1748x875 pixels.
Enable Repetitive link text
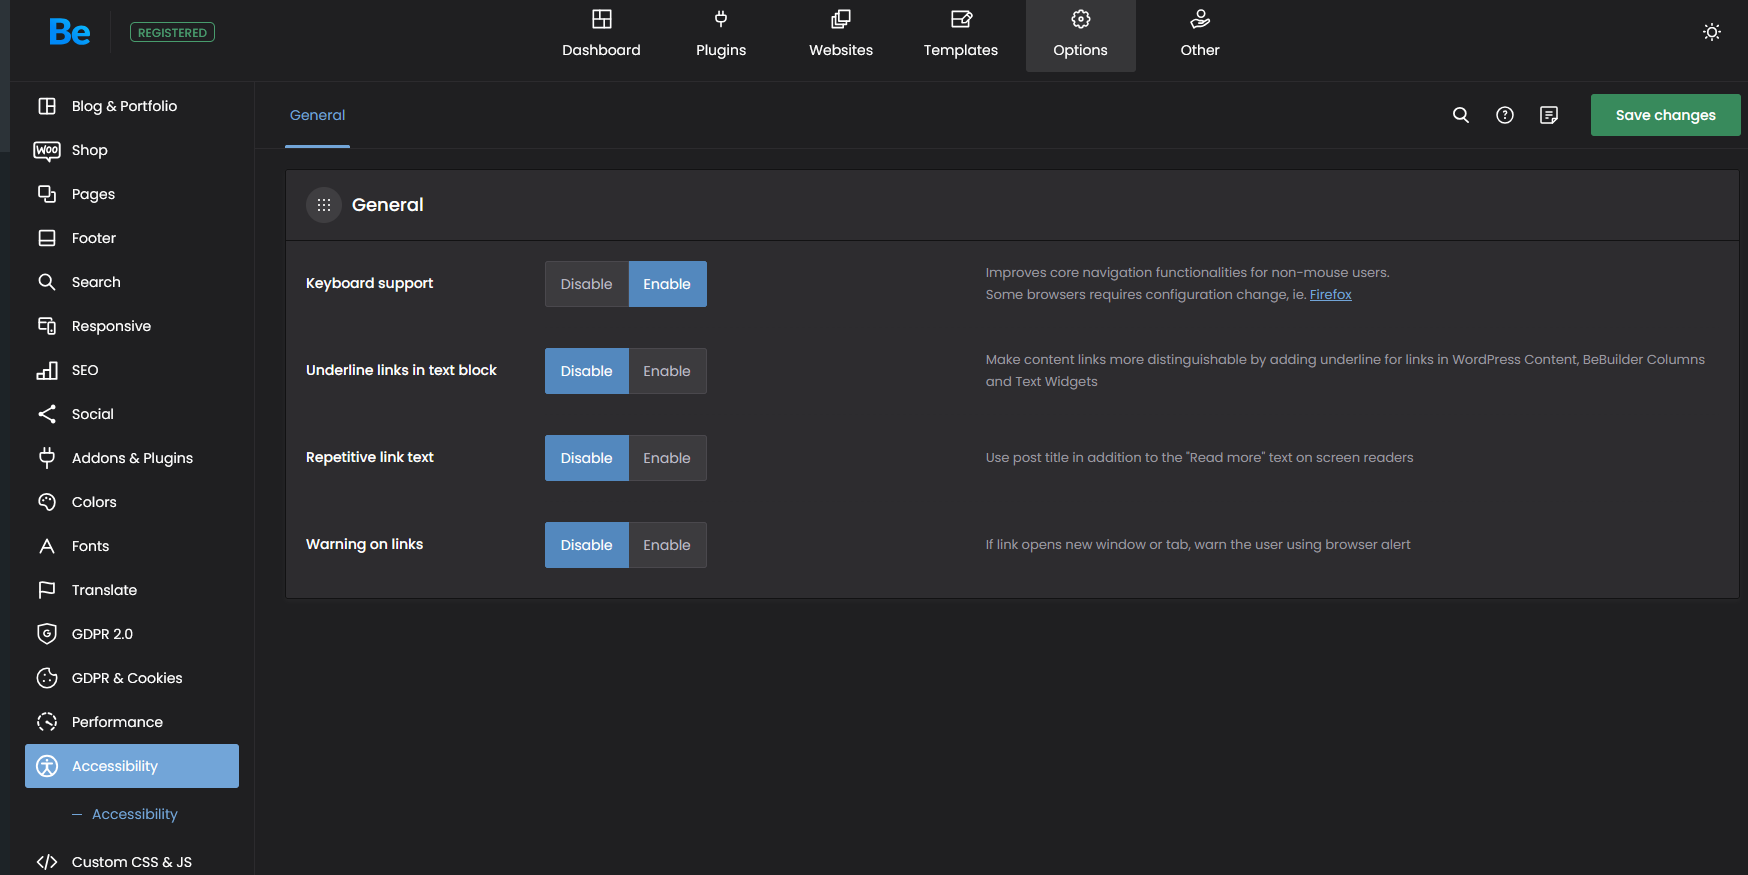[x=667, y=458]
